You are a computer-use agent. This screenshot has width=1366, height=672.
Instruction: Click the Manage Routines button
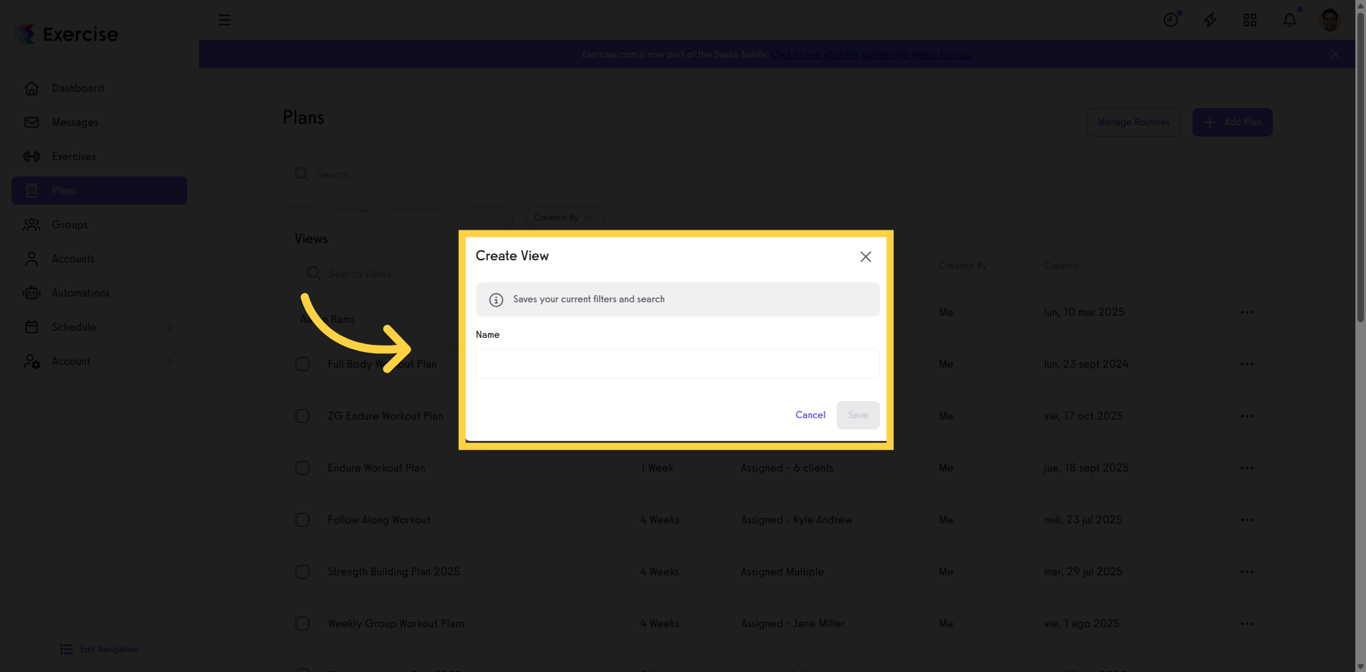tap(1133, 122)
